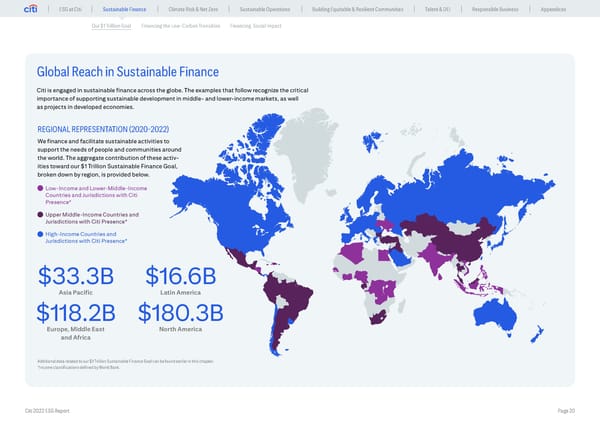Image resolution: width=600 pixels, height=425 pixels.
Task: Jump to the Appendices tab
Action: (x=571, y=10)
